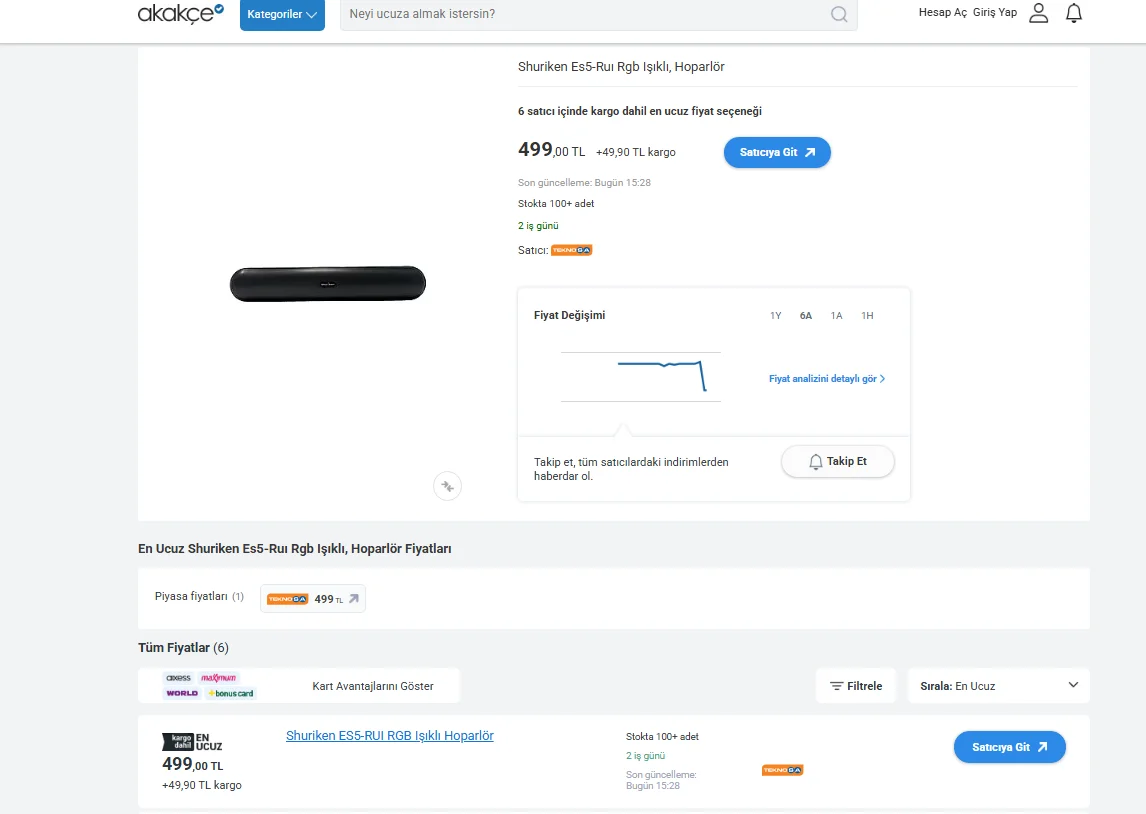Click the magnifier search icon
1146x814 pixels.
coord(839,14)
